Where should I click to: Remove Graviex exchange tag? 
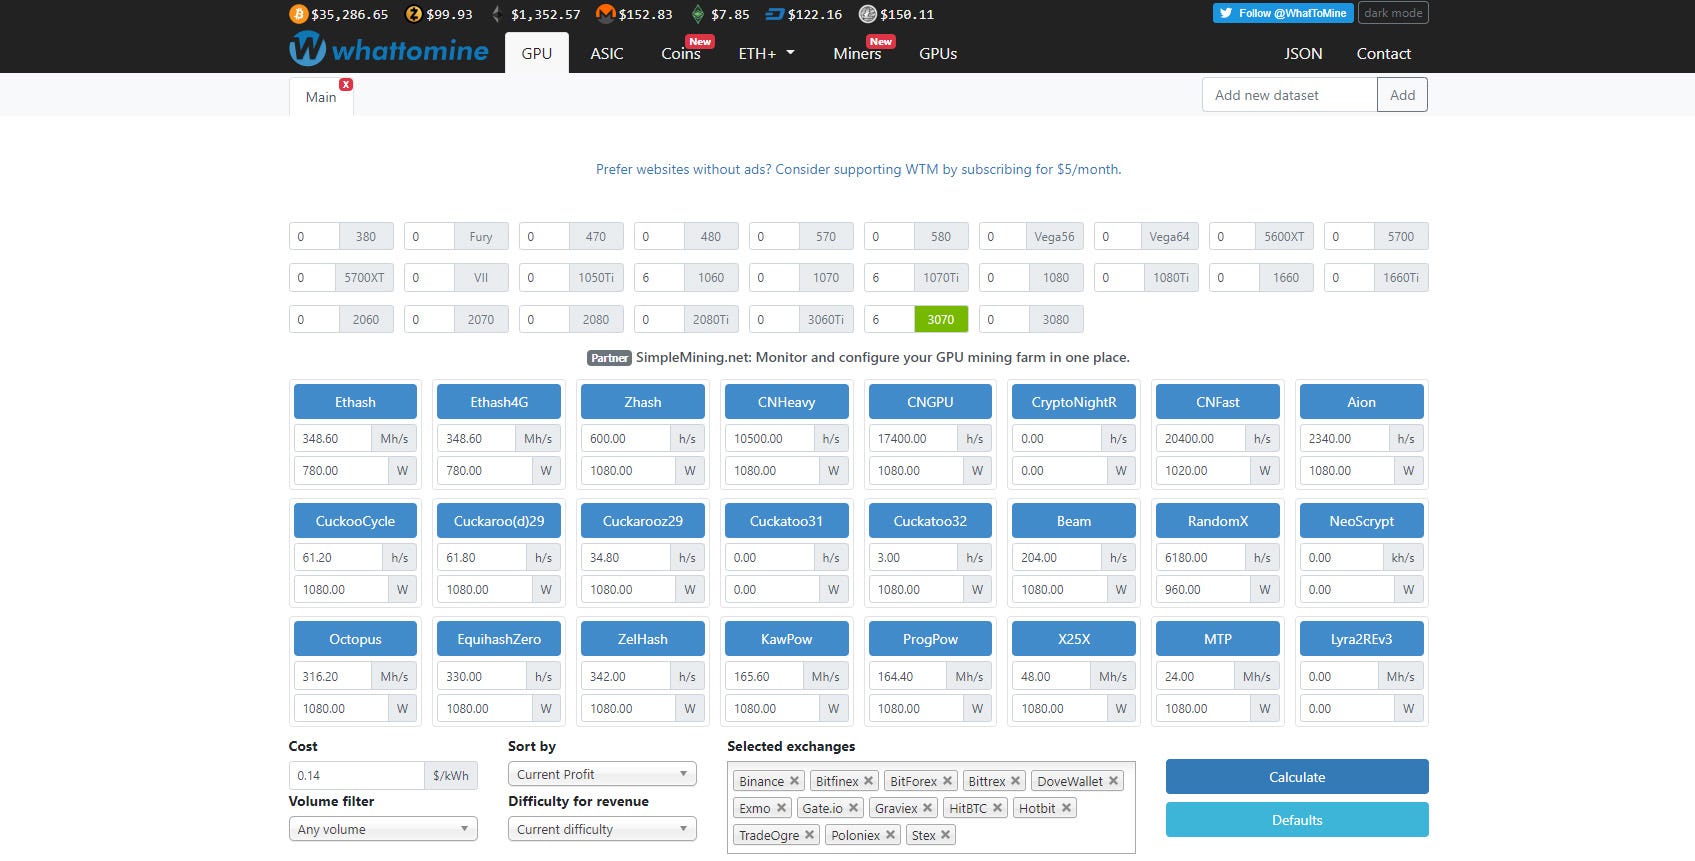(x=927, y=808)
